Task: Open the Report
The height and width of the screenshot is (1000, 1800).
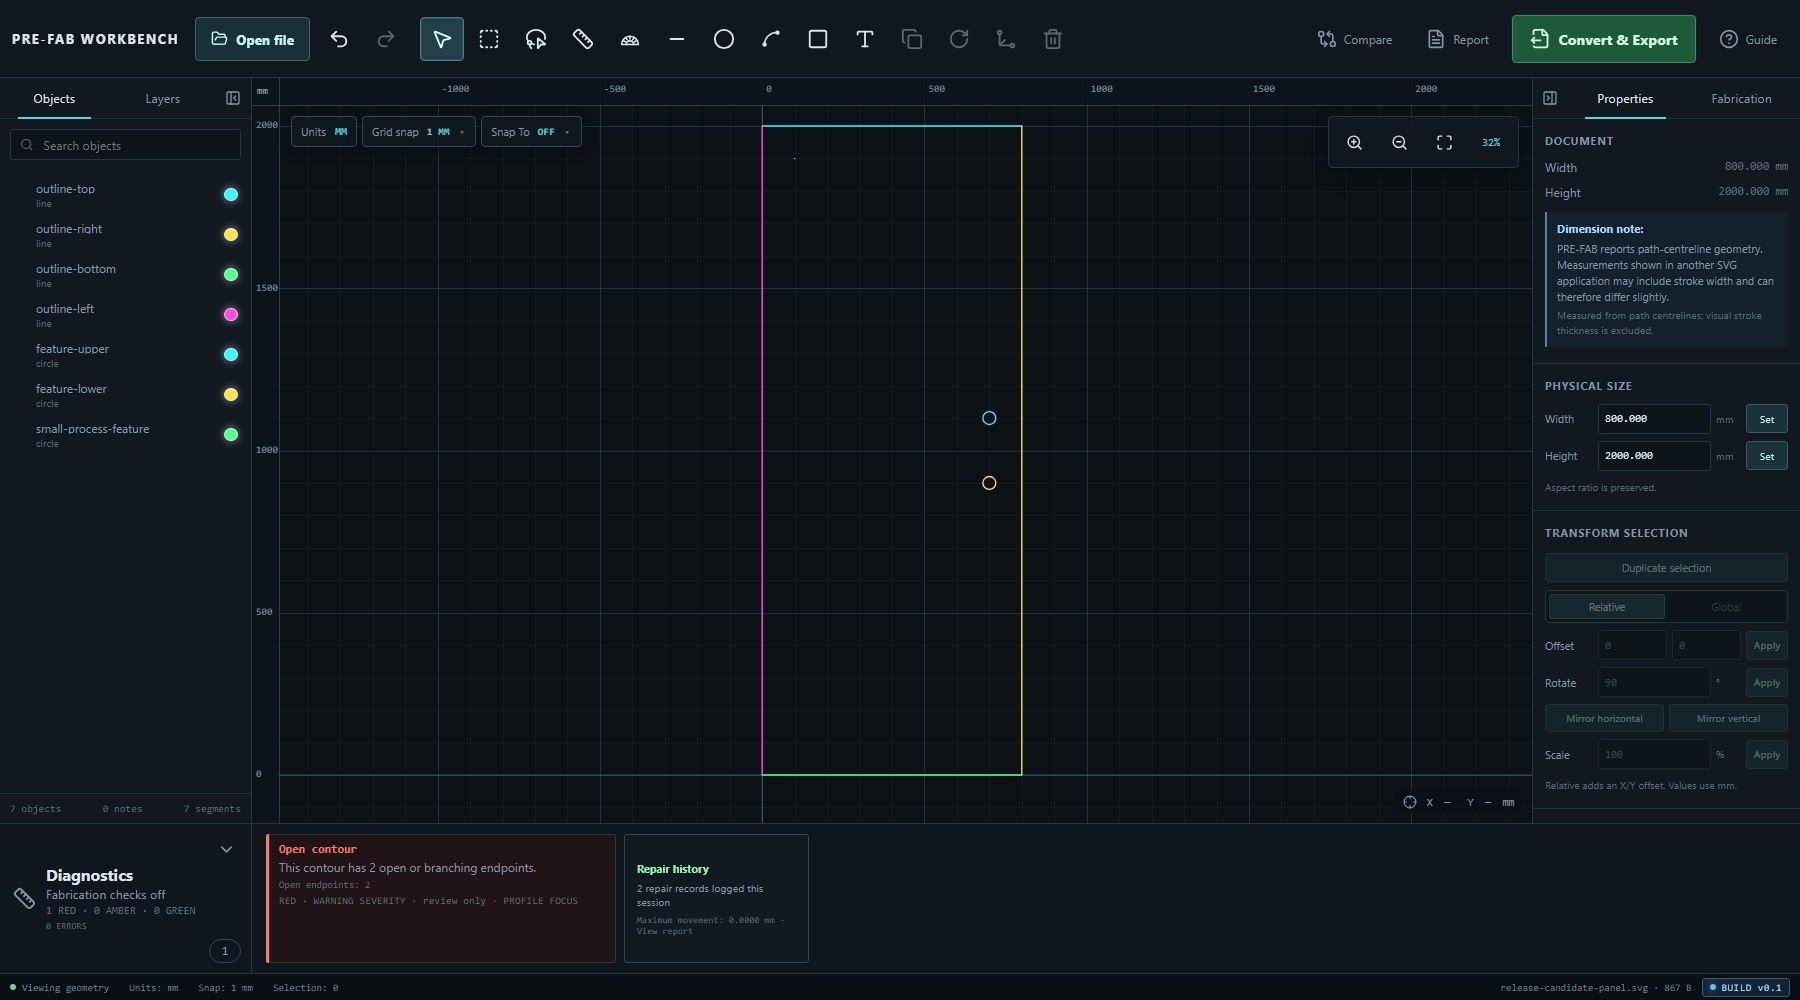Action: pyautogui.click(x=1458, y=39)
